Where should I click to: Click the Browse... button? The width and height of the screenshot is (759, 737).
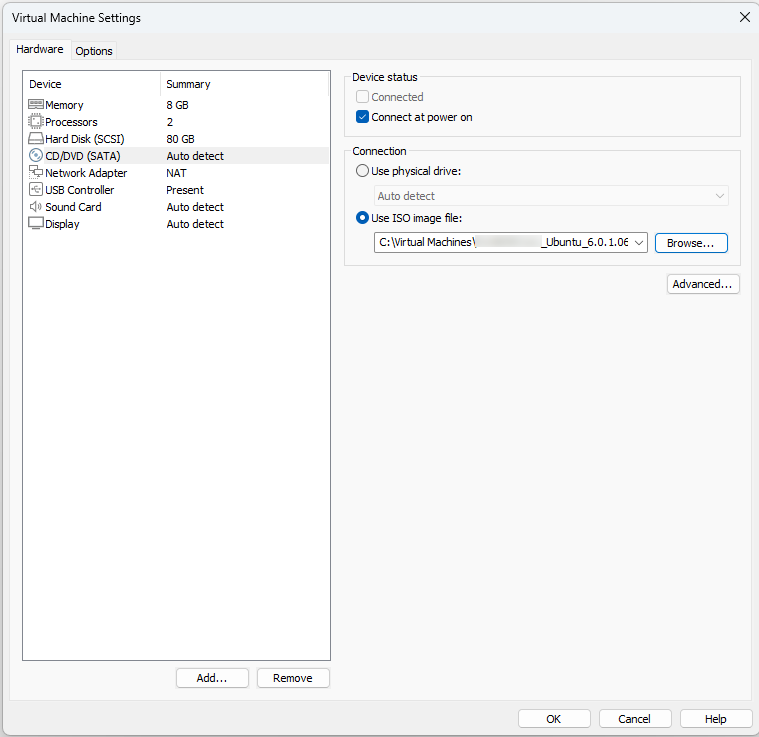pos(690,243)
